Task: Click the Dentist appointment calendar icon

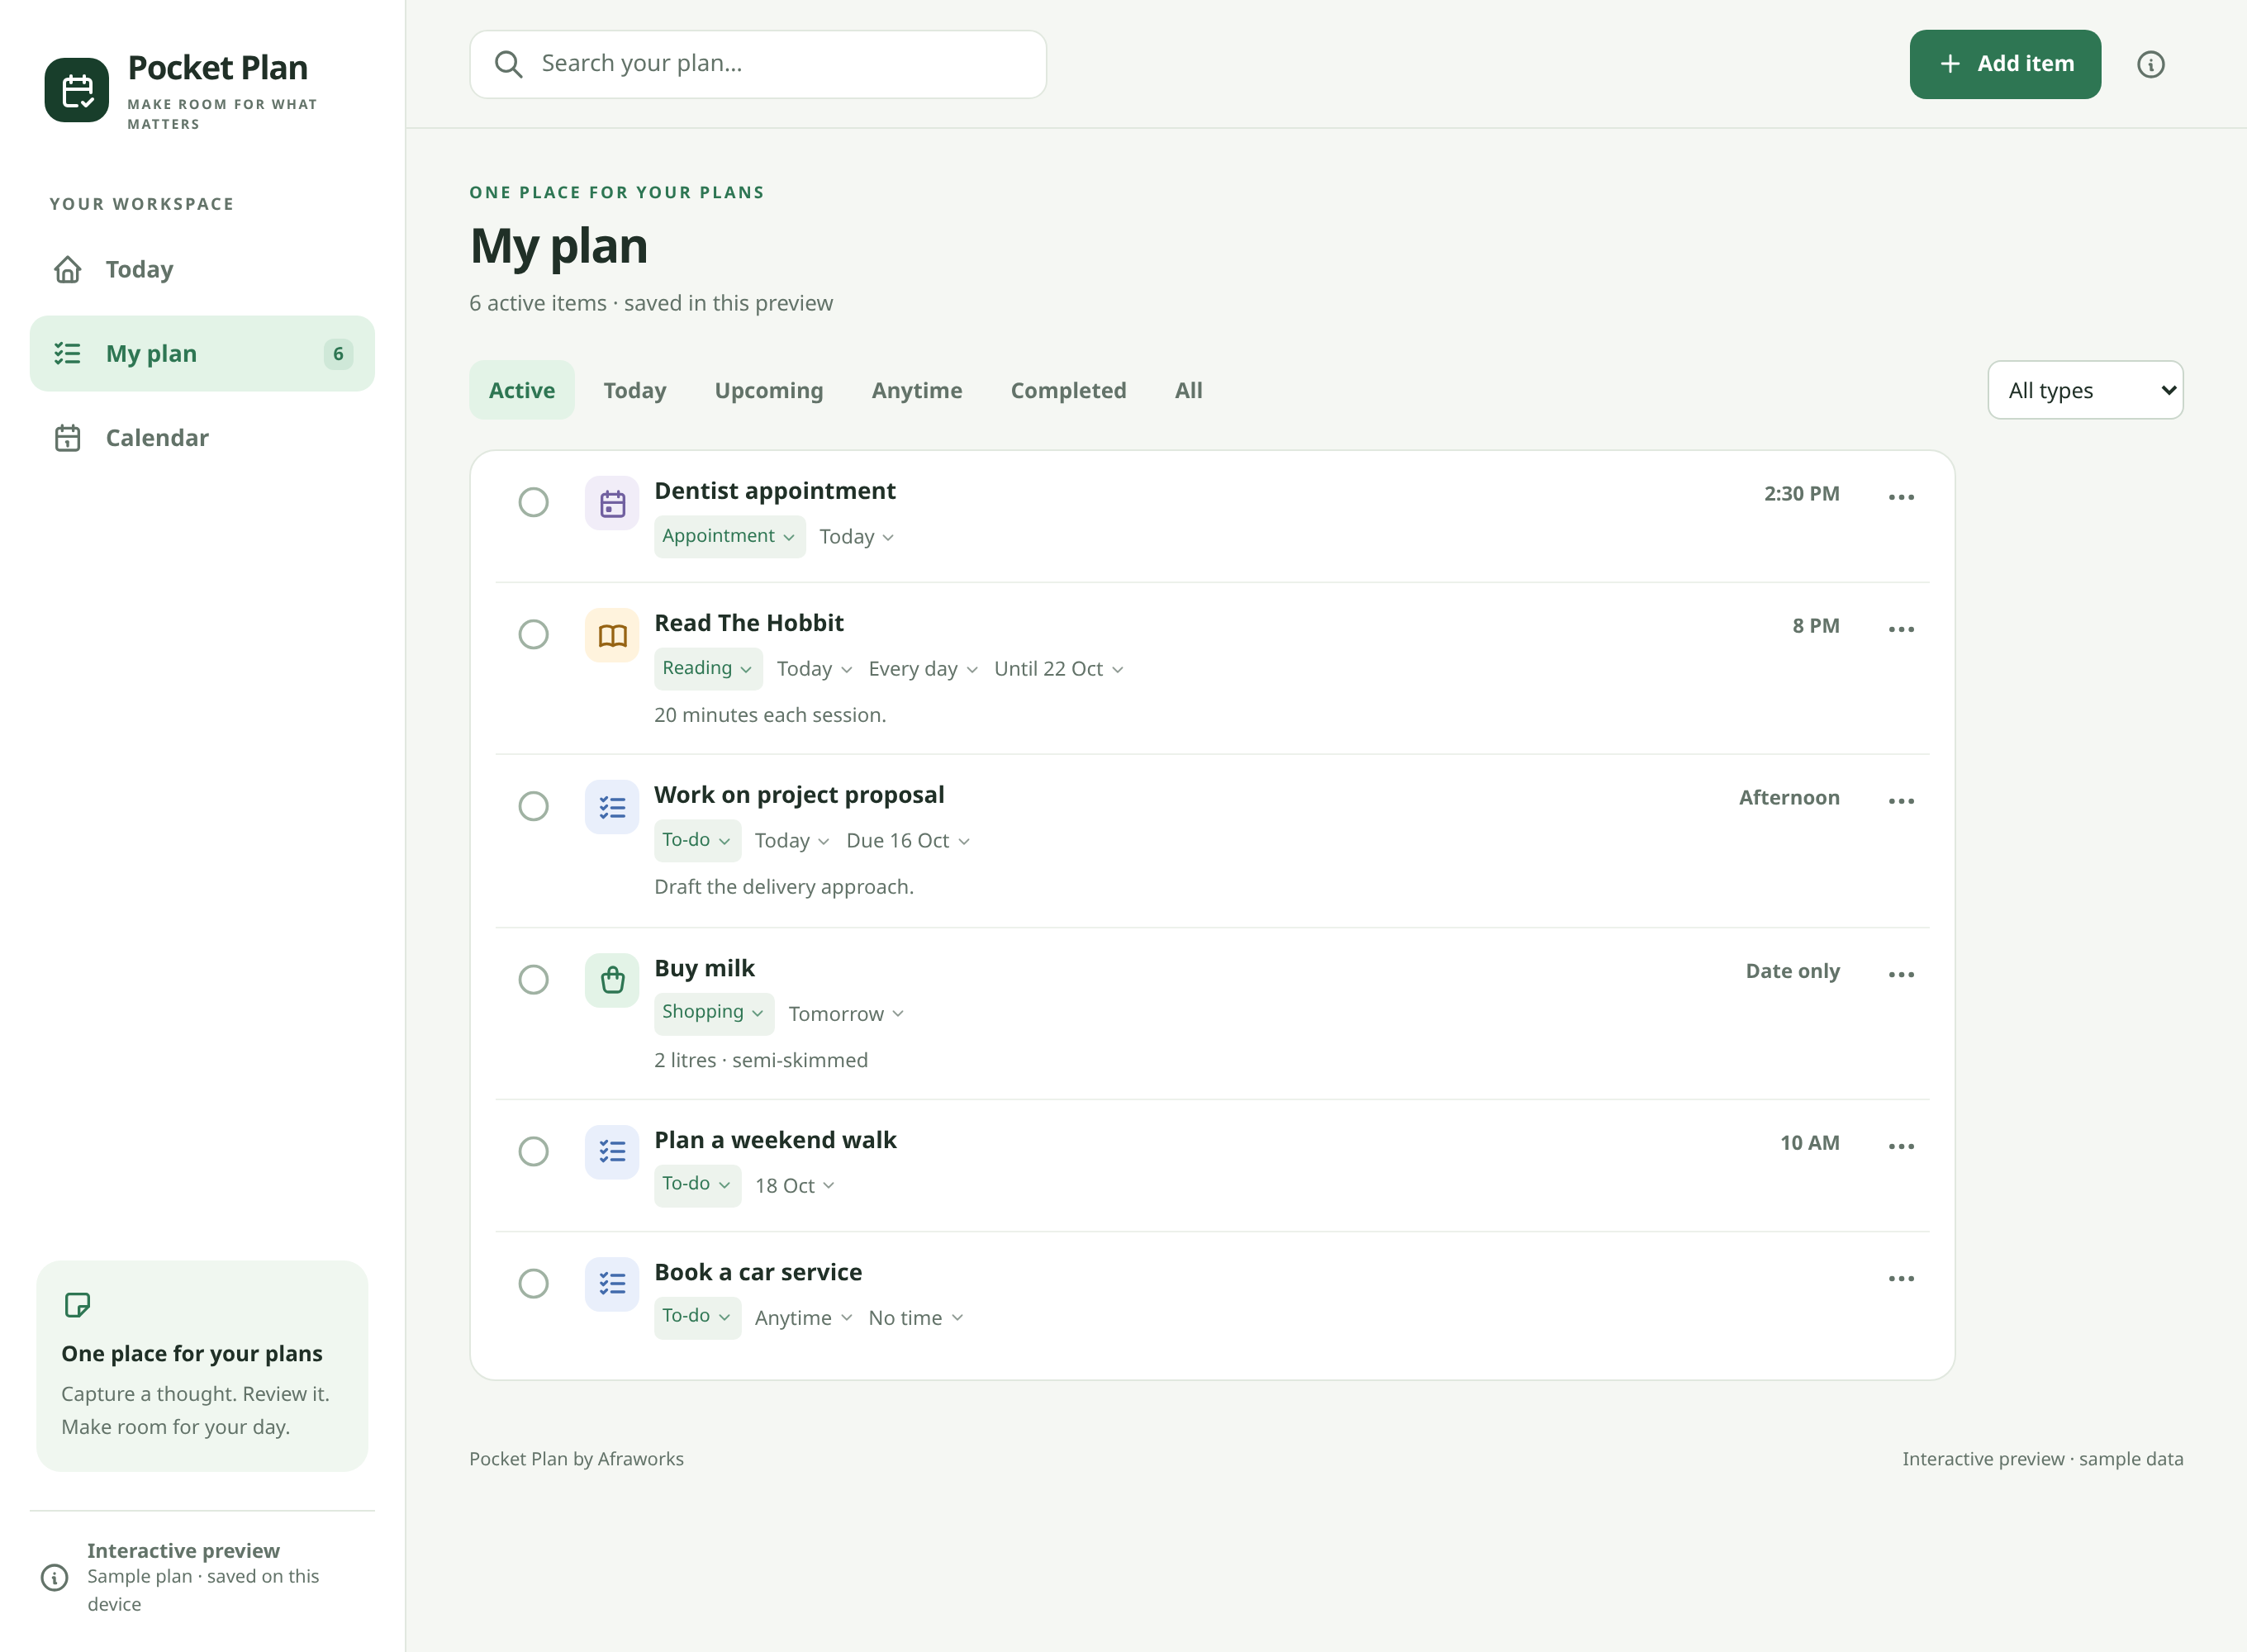Action: (x=612, y=503)
